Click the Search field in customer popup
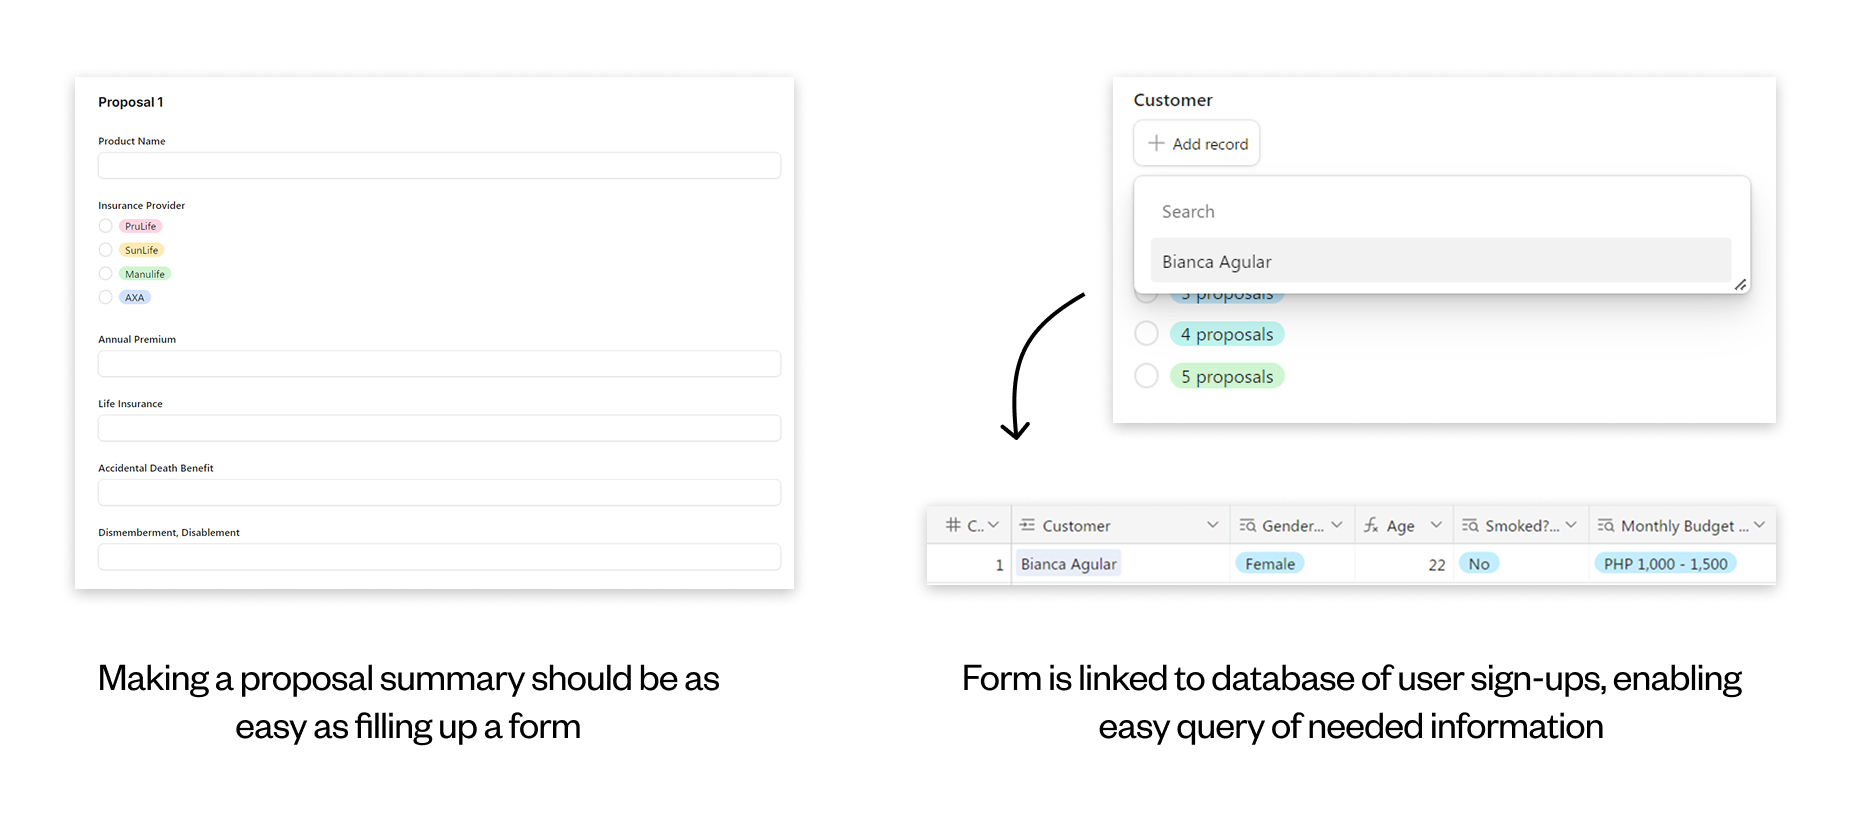The image size is (1850, 833). 1440,212
